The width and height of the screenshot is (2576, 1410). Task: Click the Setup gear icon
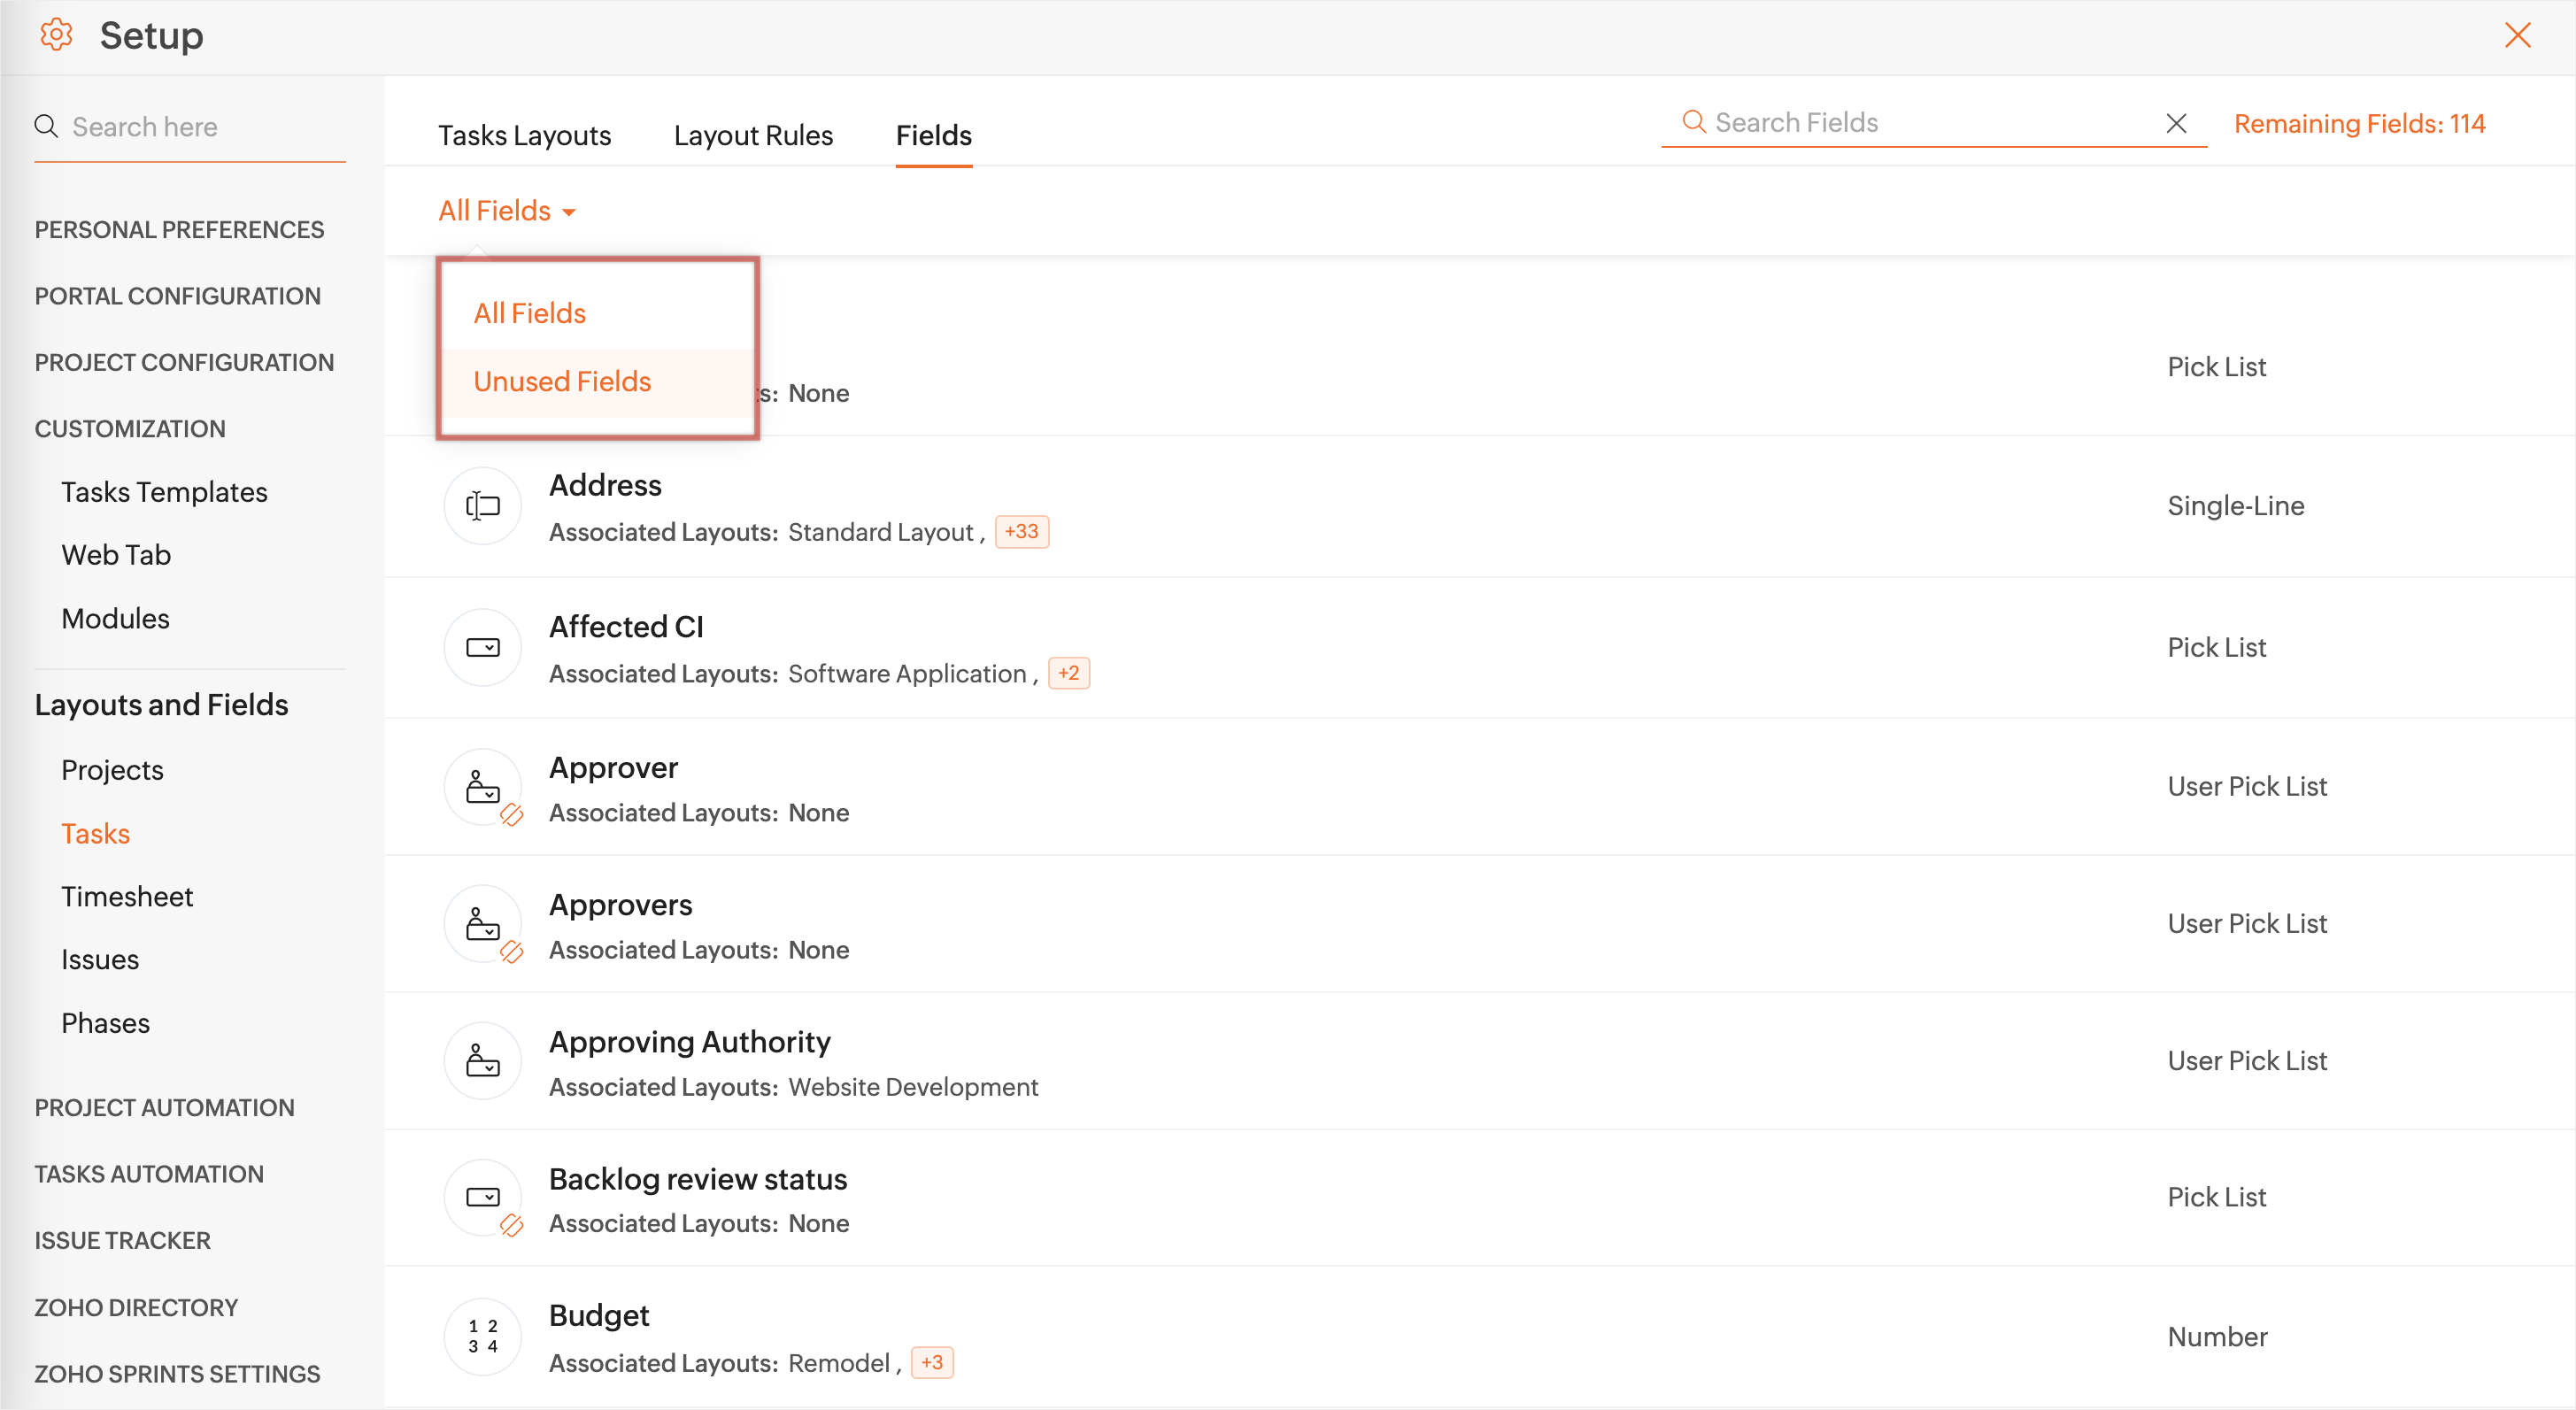click(56, 35)
